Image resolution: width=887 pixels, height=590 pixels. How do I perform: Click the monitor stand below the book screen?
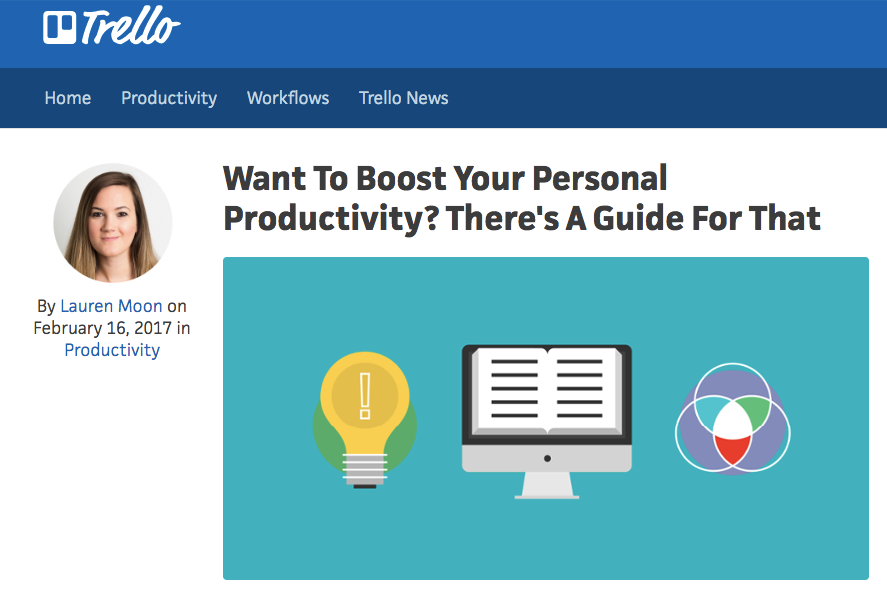(x=546, y=485)
